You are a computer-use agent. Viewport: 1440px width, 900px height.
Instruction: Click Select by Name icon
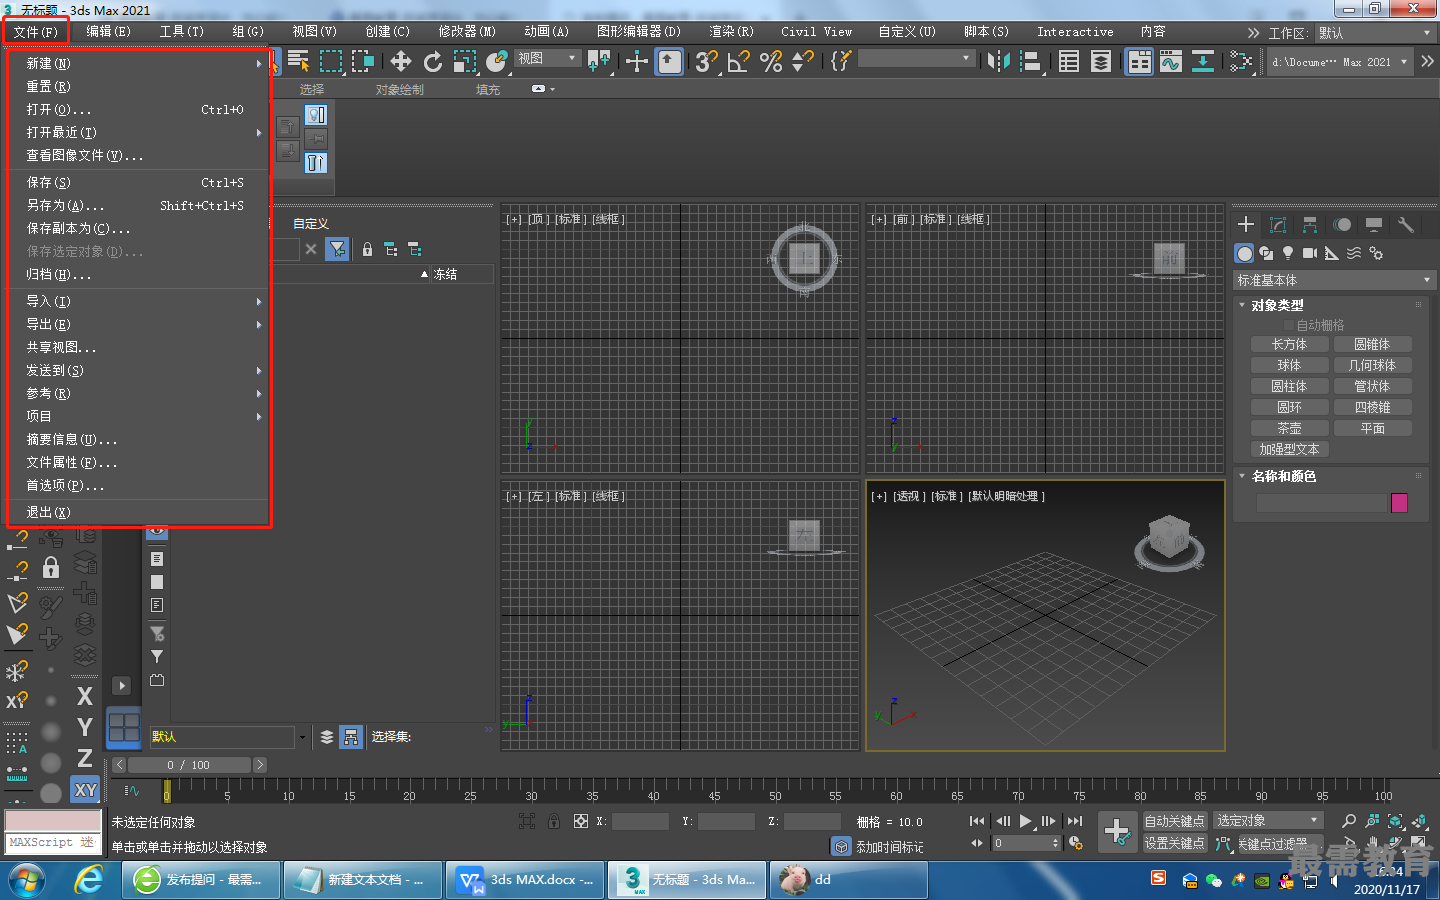click(298, 62)
